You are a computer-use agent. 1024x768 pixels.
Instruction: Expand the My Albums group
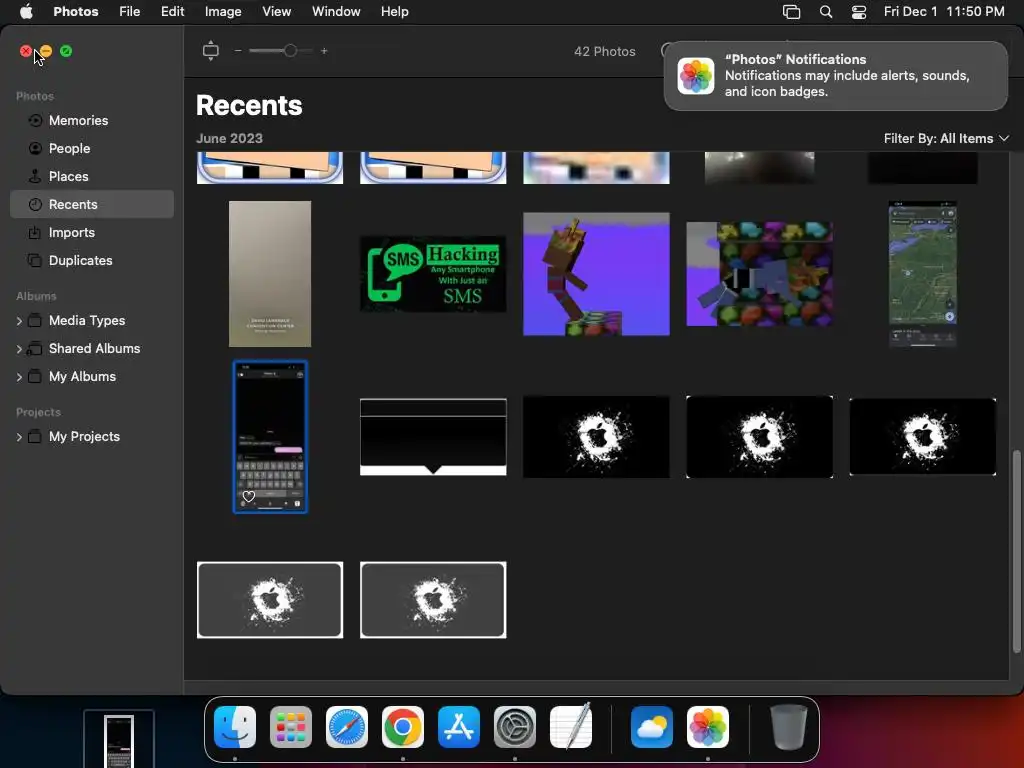point(19,377)
